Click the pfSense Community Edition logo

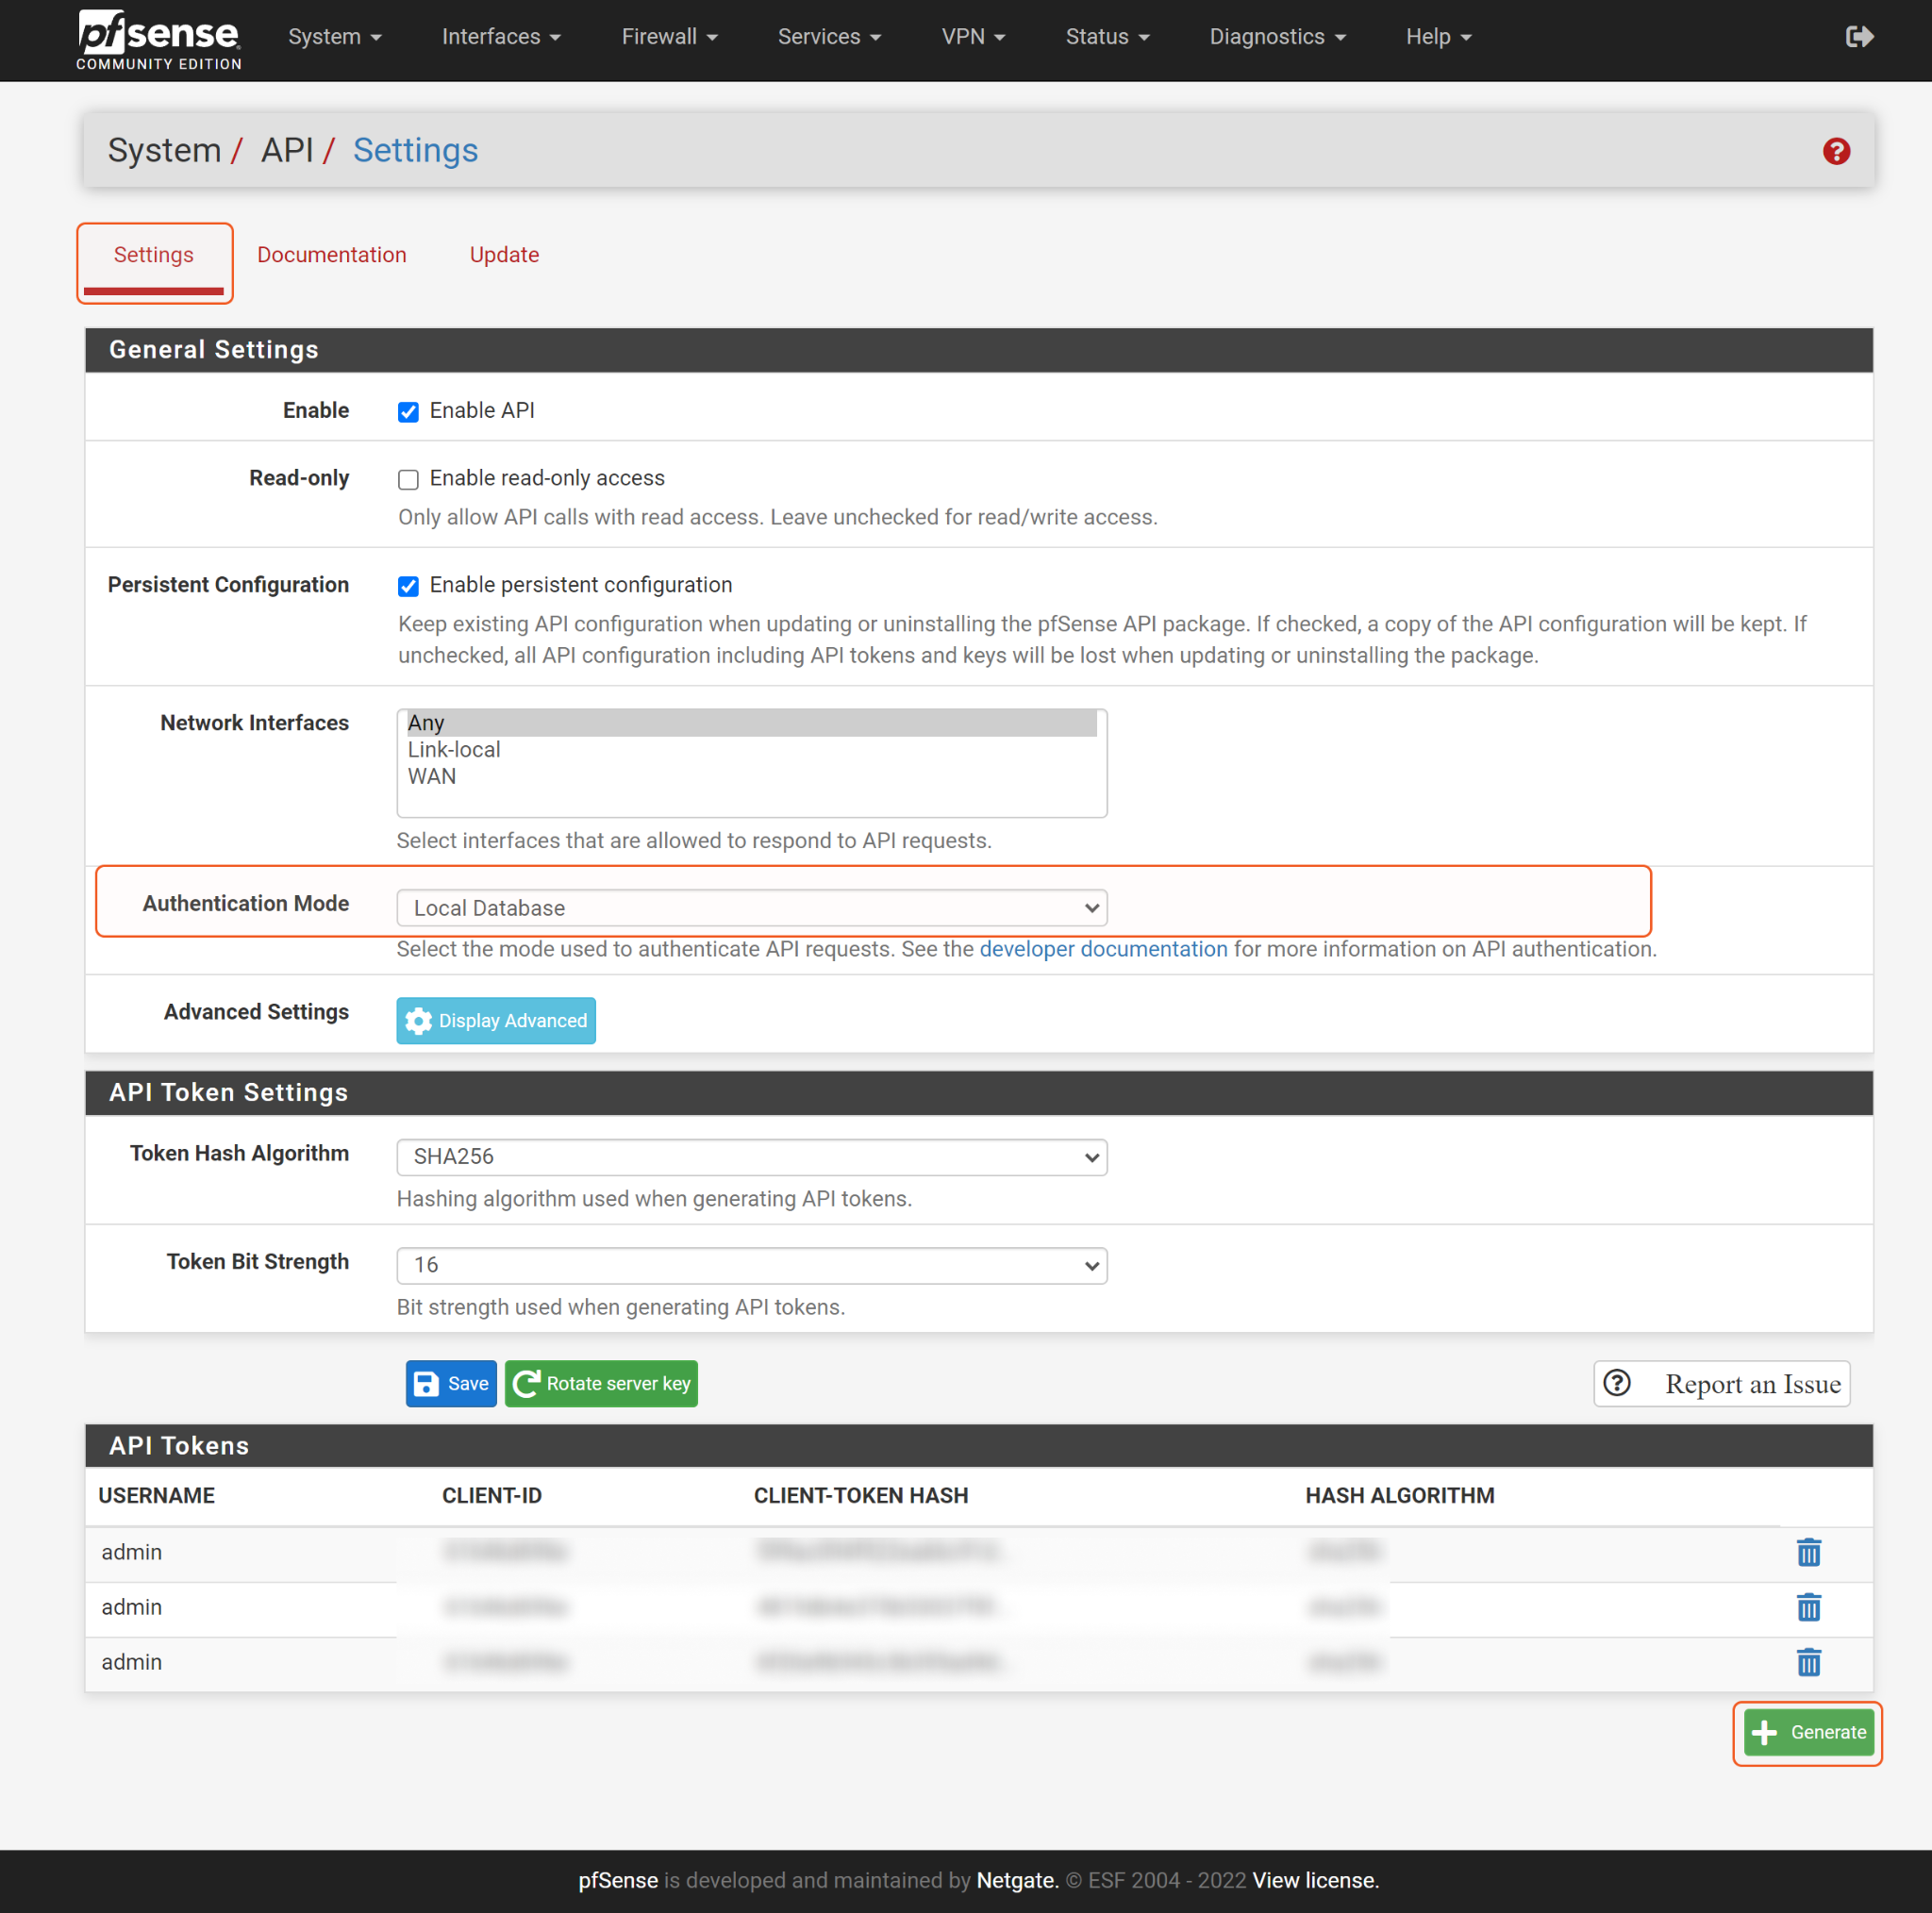pyautogui.click(x=160, y=40)
